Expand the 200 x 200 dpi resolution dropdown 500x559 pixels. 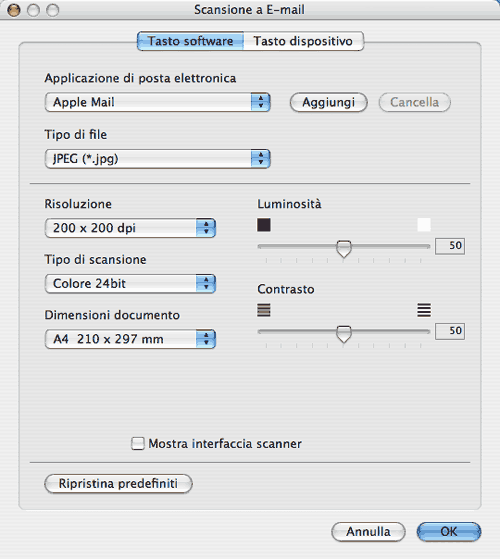coord(130,228)
